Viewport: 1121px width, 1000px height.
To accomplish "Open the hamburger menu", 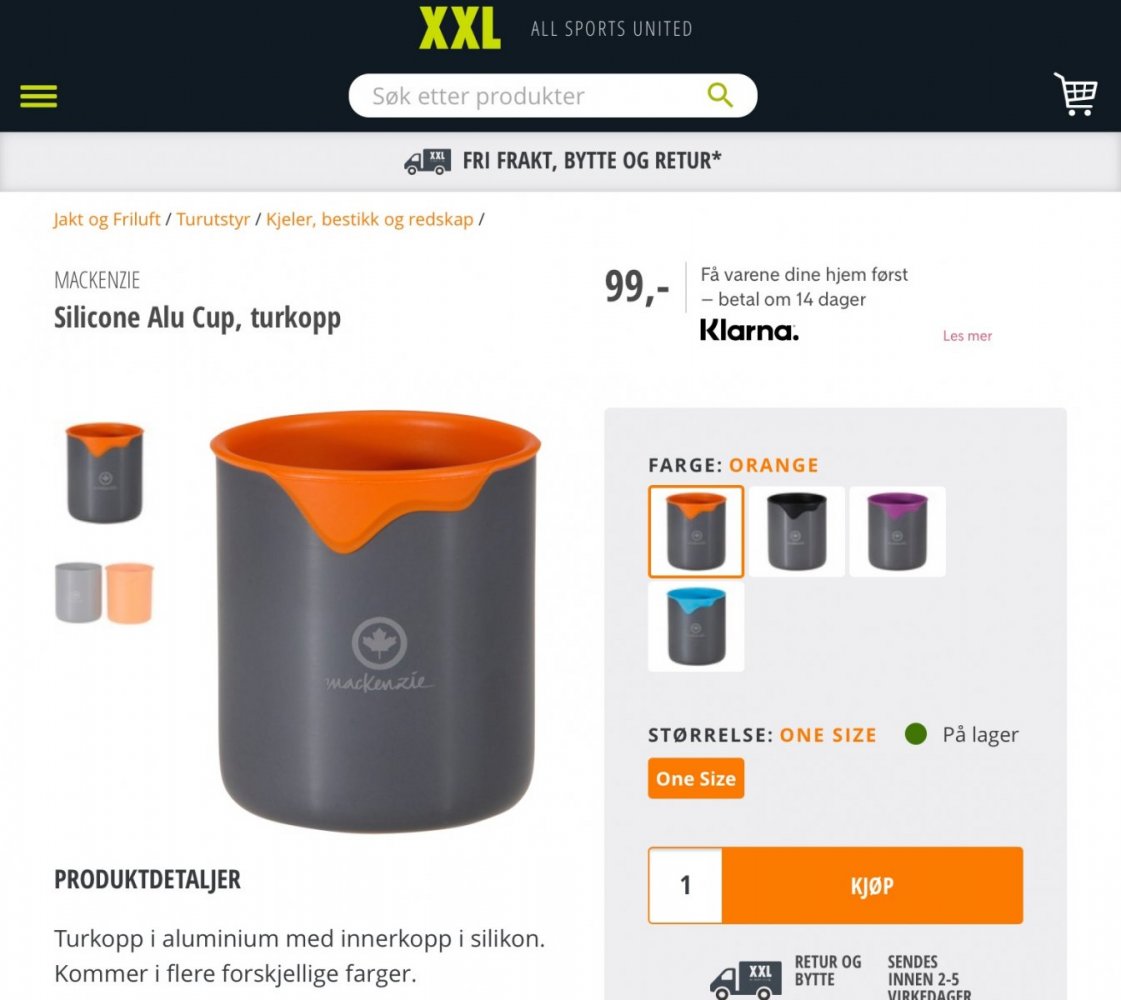I will click(x=39, y=96).
